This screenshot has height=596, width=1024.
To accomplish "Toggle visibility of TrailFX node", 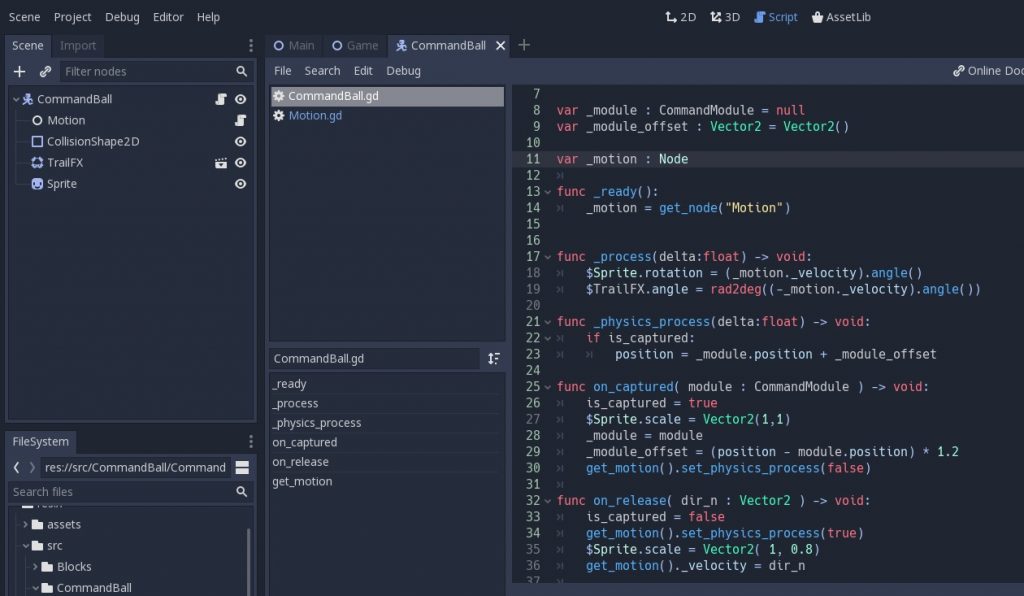I will click(240, 163).
